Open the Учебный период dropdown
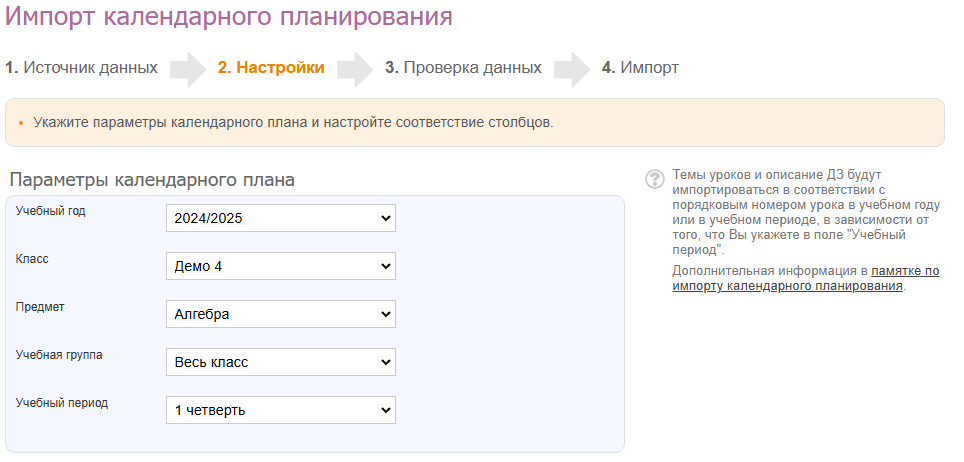The width and height of the screenshot is (964, 462). (x=281, y=410)
